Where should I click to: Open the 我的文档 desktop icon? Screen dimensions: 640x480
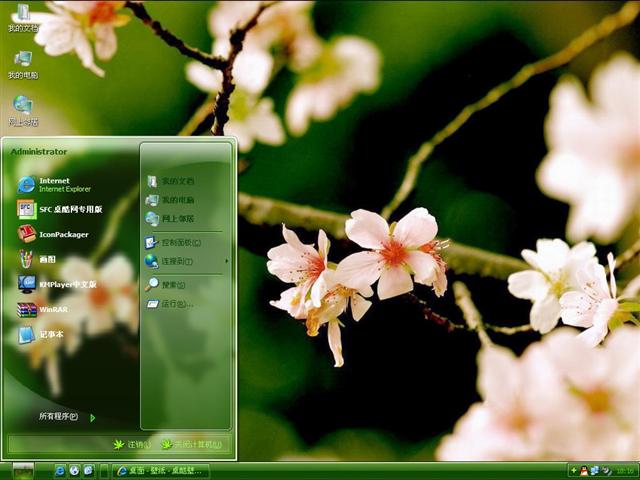coord(23,18)
